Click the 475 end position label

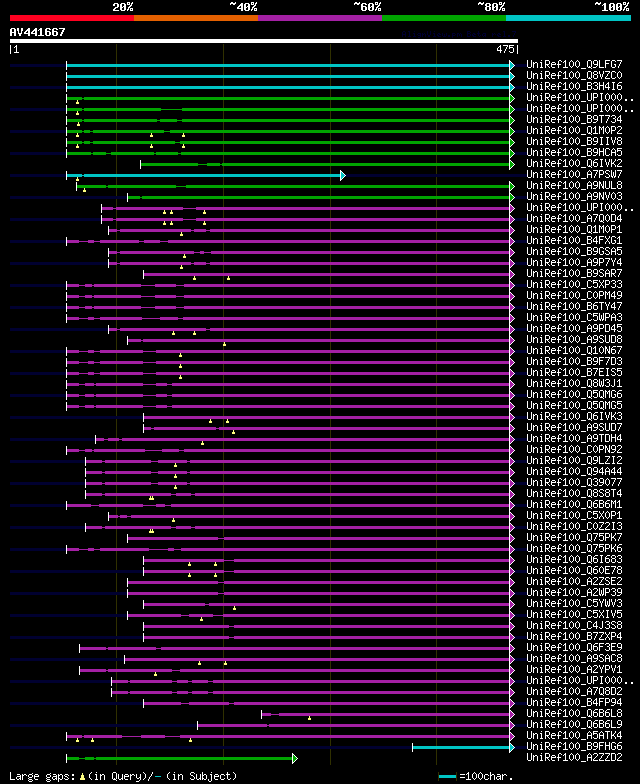(x=506, y=49)
